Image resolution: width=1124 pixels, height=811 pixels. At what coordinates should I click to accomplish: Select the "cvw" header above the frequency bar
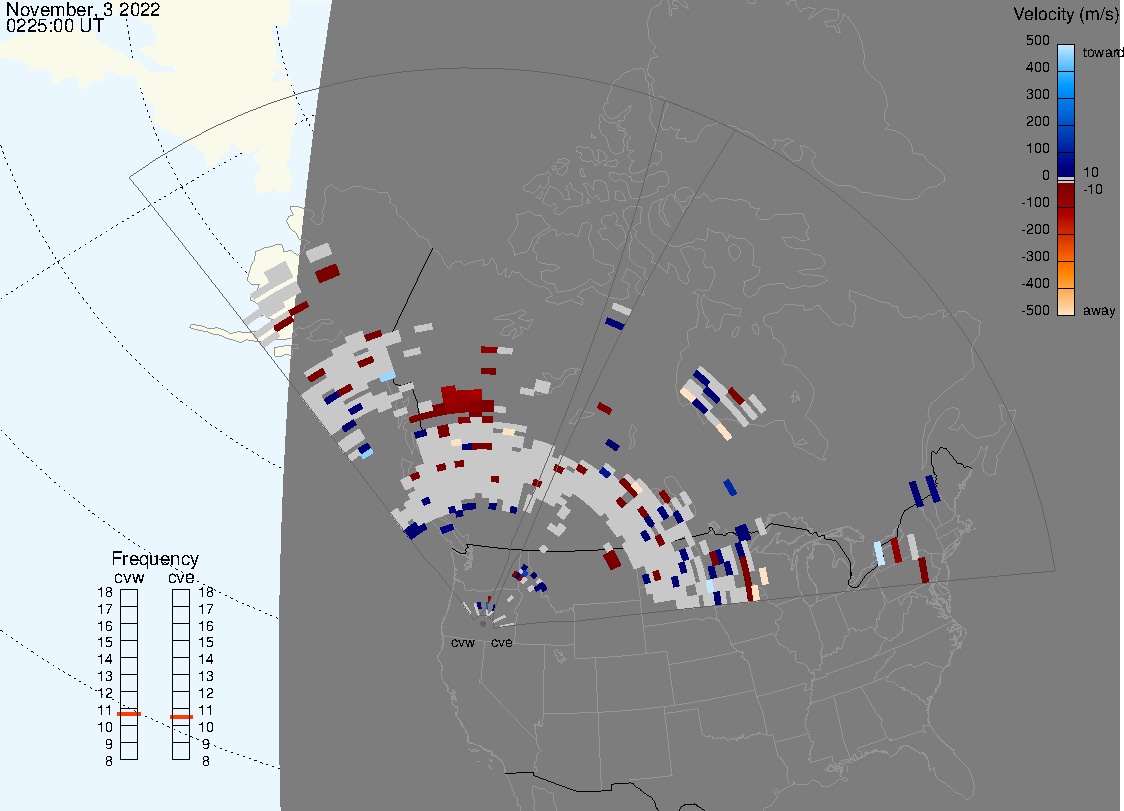tap(130, 577)
